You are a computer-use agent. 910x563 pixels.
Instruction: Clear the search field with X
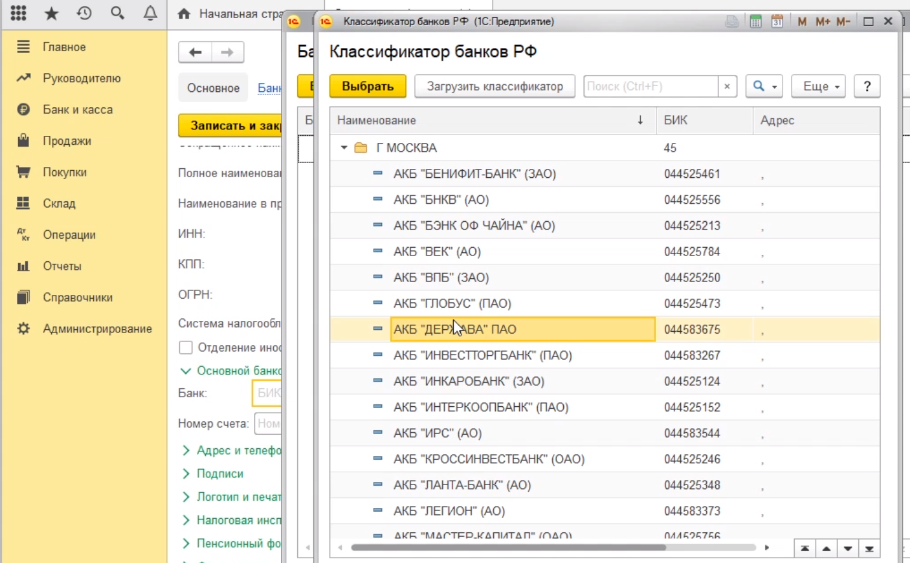727,86
